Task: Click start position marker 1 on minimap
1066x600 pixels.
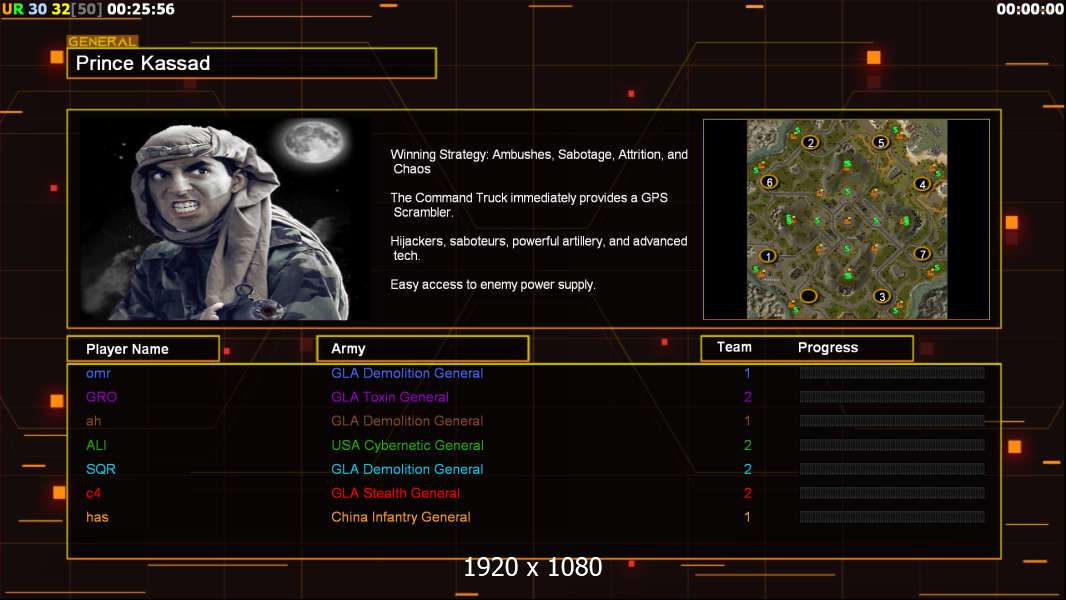Action: (x=768, y=256)
